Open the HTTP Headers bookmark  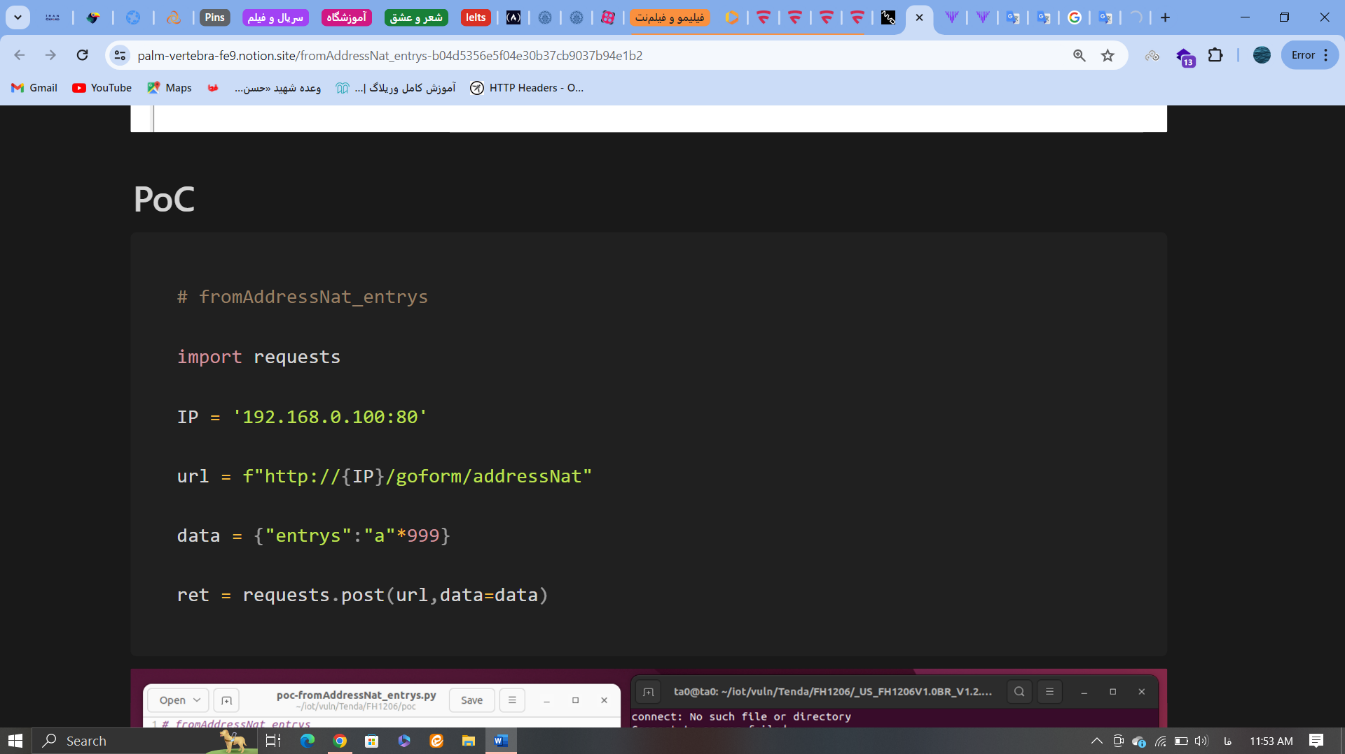click(x=527, y=88)
